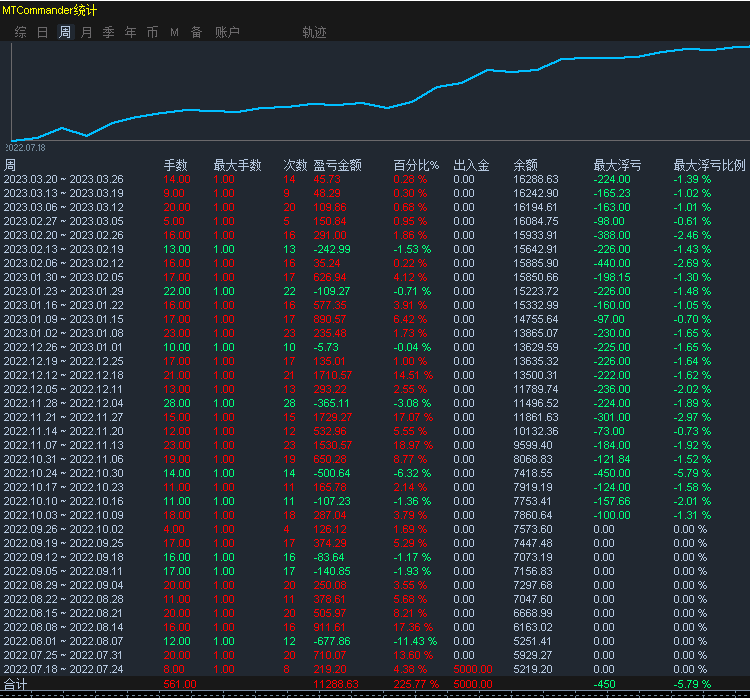Click the 最大浮亏比例 column header
This screenshot has width=750, height=699.
(x=709, y=166)
